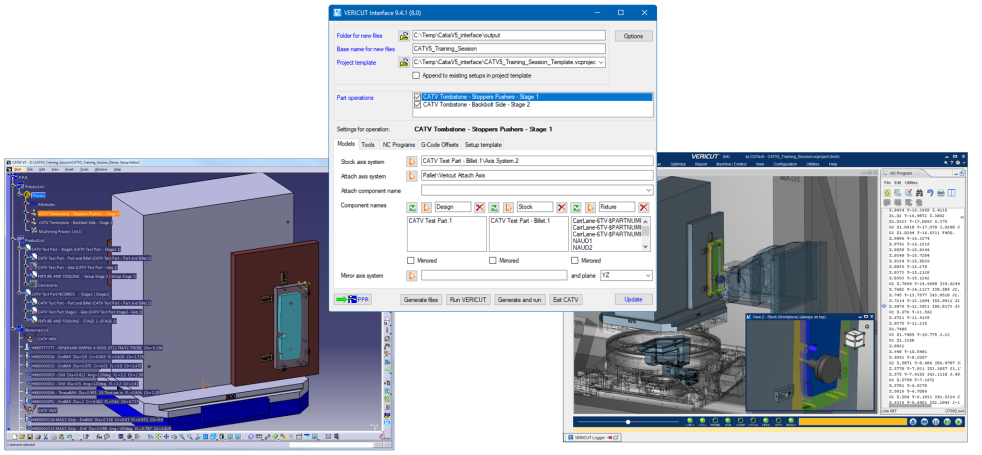Click the orange VERICUT progress bar
This screenshot has height=455, width=982.
pyautogui.click(x=852, y=422)
